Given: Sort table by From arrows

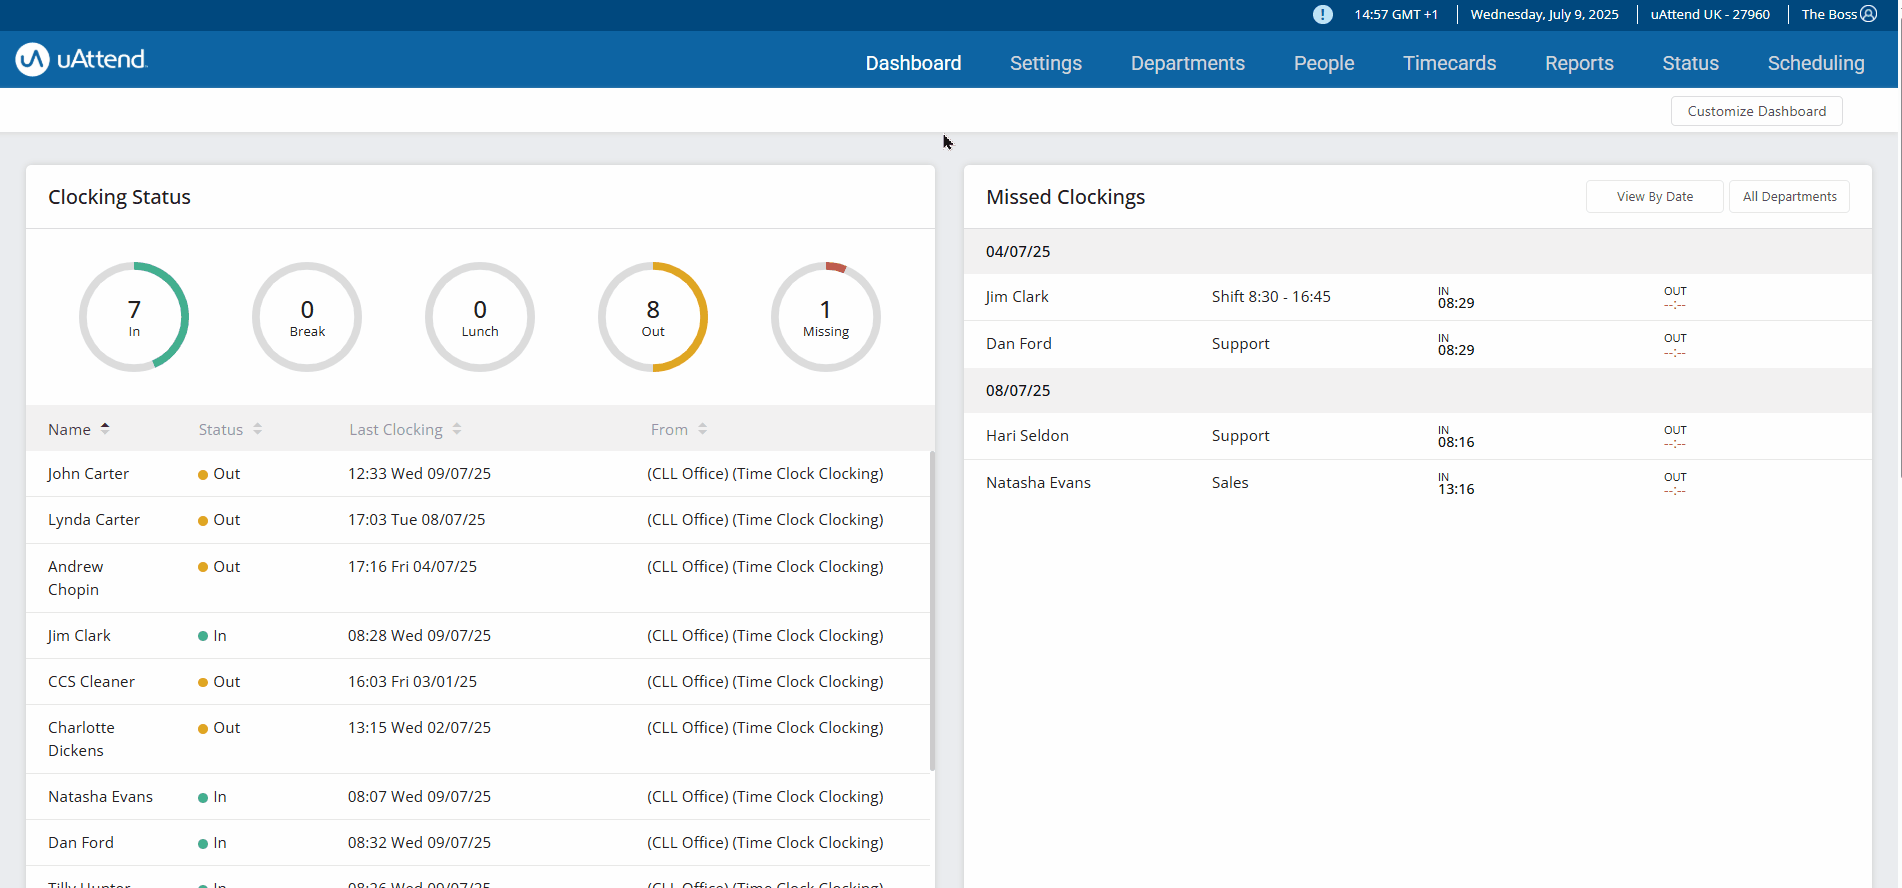Looking at the screenshot, I should click(703, 429).
